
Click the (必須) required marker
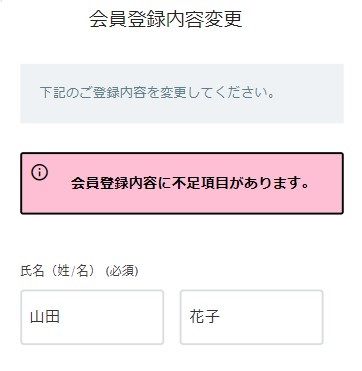point(122,272)
